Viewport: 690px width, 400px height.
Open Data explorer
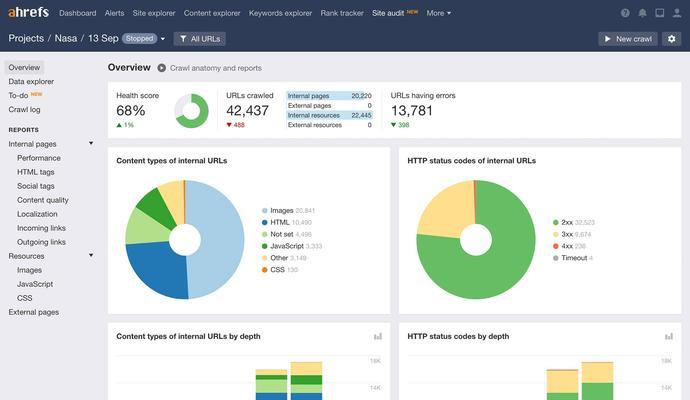[31, 81]
